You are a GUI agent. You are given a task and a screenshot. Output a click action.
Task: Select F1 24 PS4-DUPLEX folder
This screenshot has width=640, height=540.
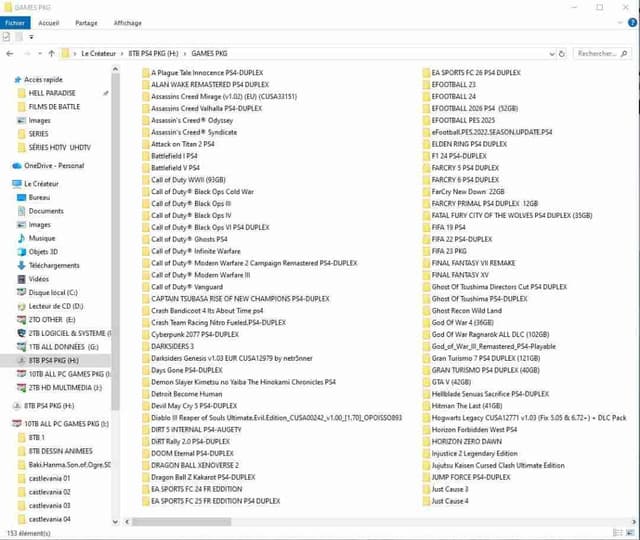[x=459, y=156]
